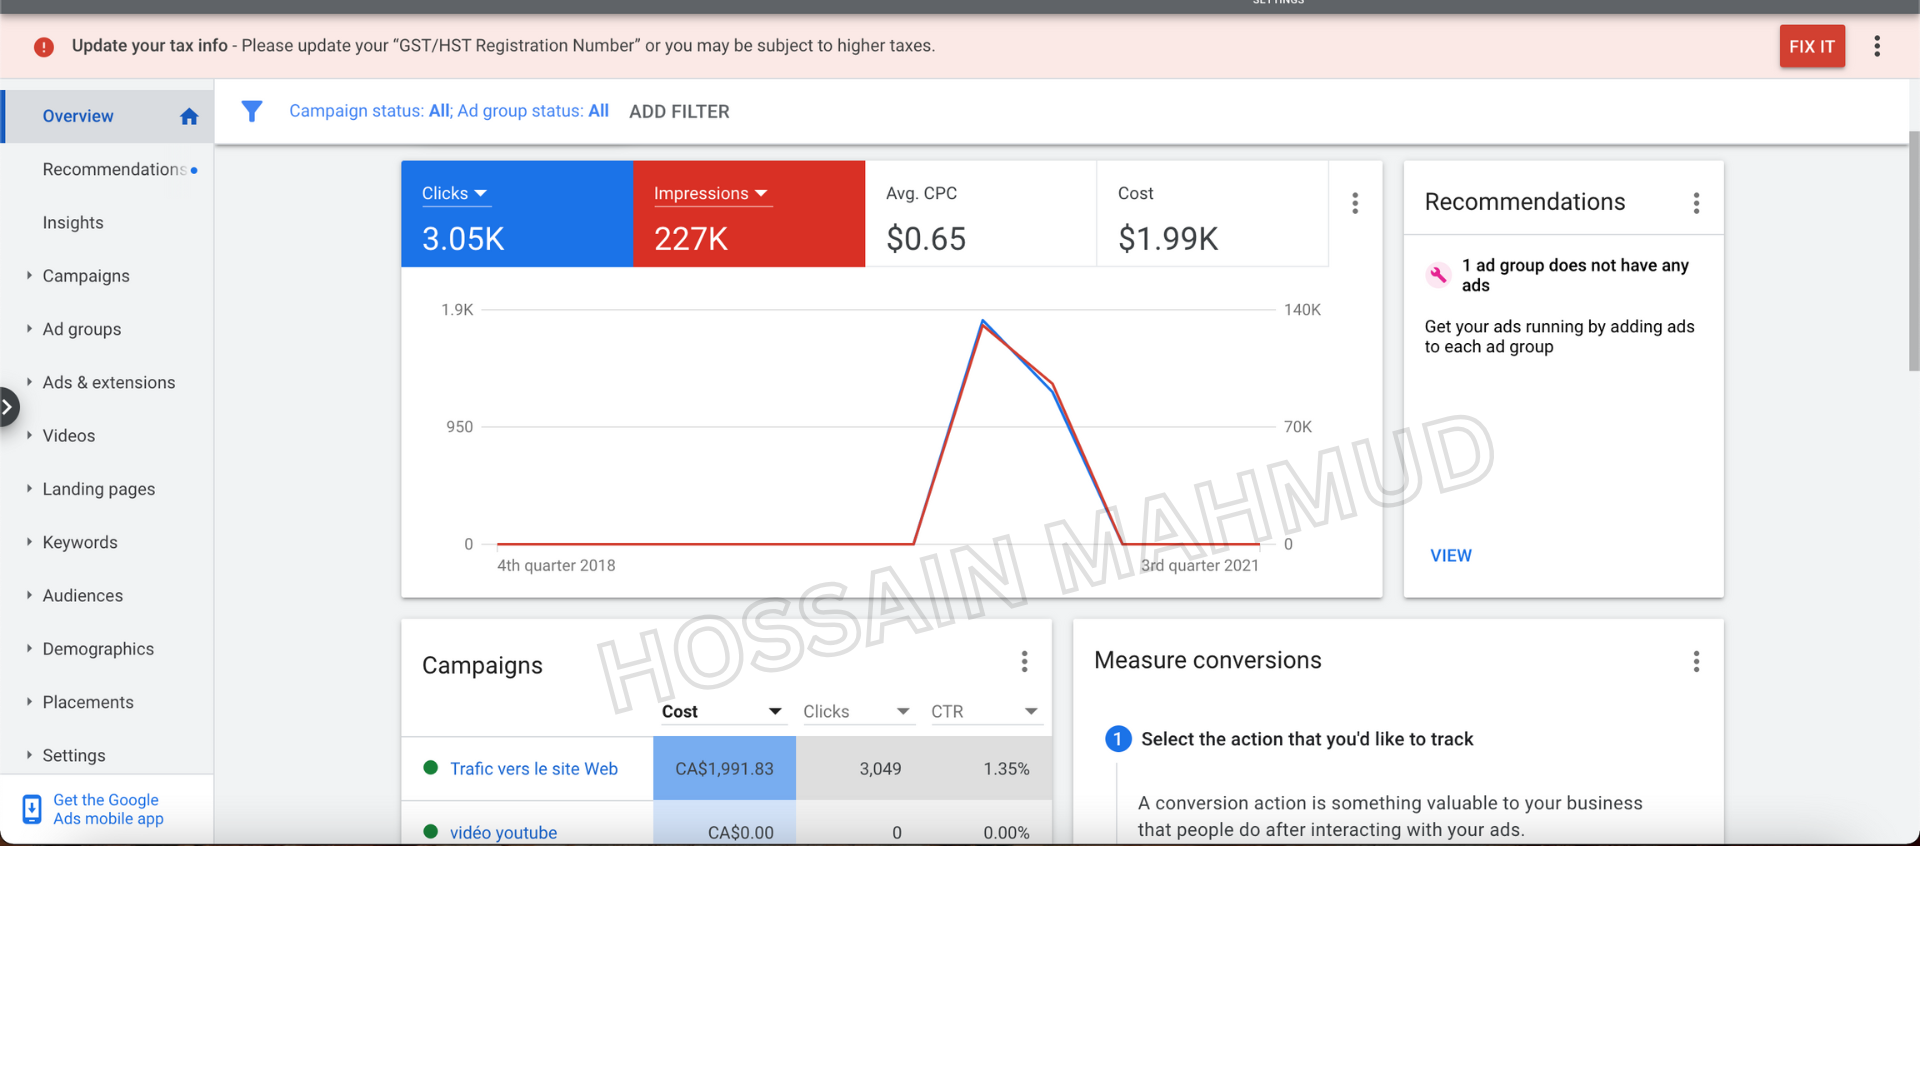Click the 'Select the action that you'd like to track' heading

pyautogui.click(x=1307, y=739)
